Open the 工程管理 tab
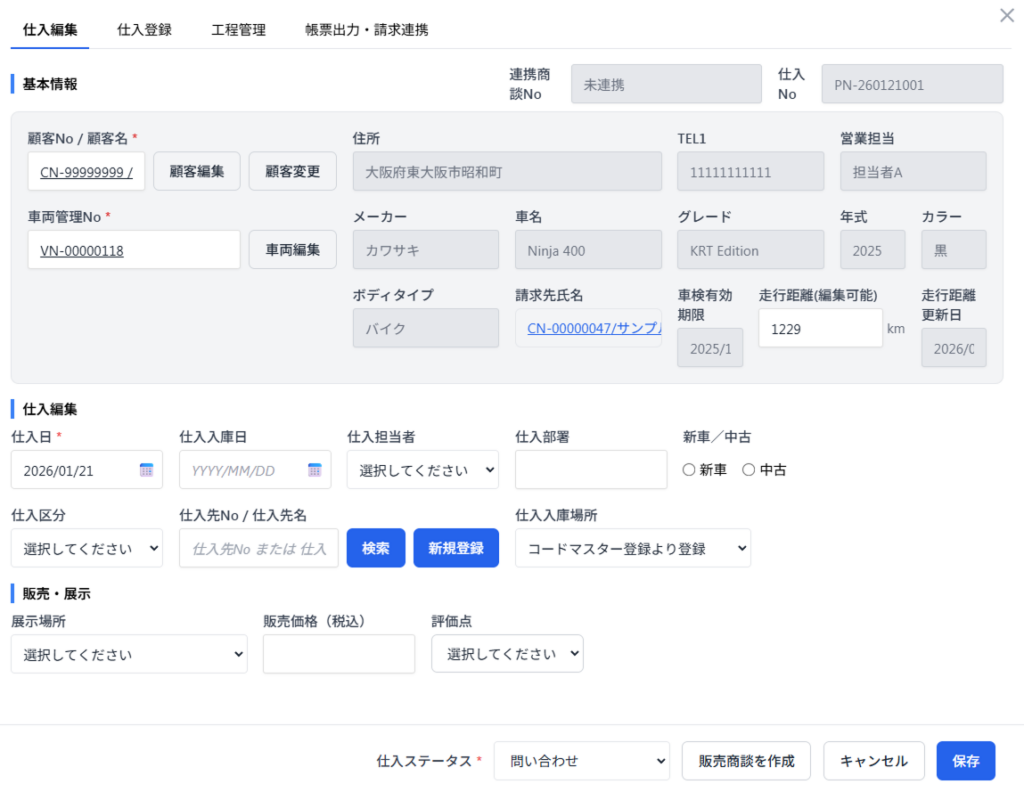The width and height of the screenshot is (1024, 792). coord(238,30)
